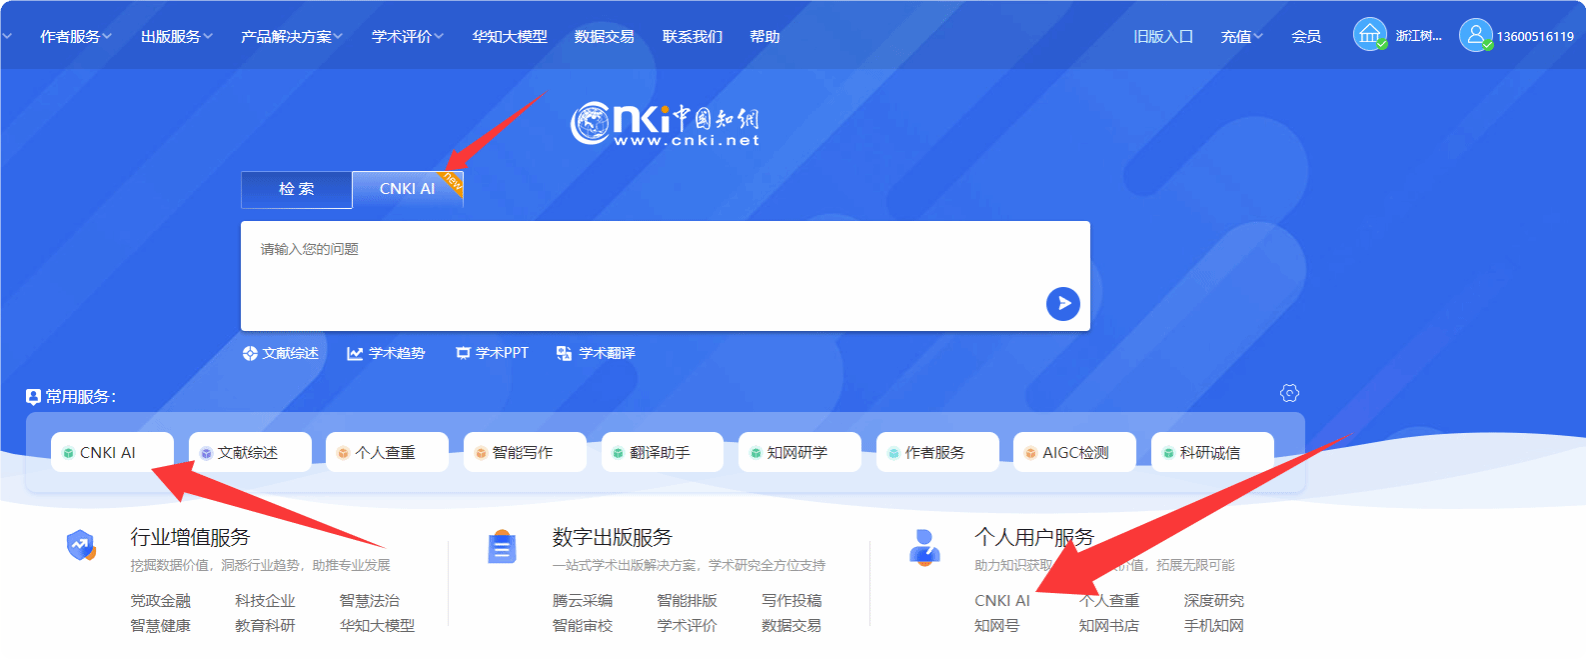Expand the 作者服务 dropdown menu

pyautogui.click(x=75, y=37)
